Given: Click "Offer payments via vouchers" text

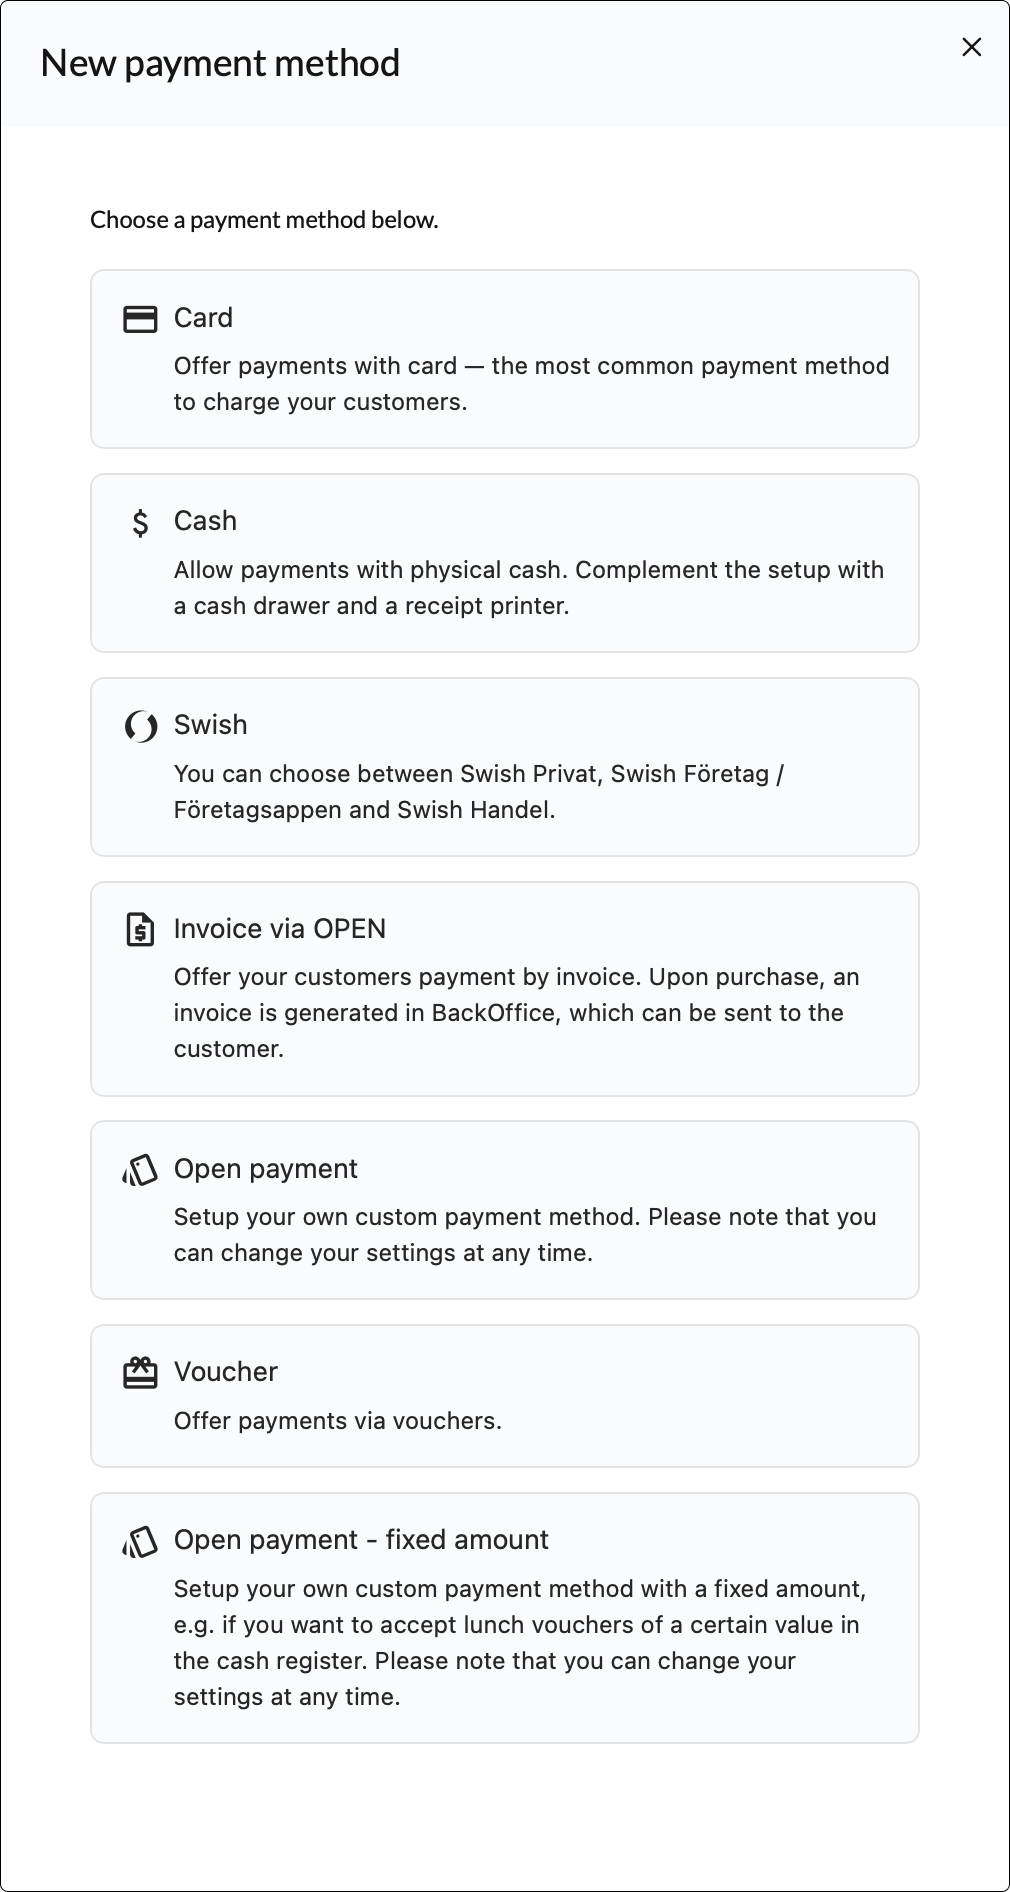Looking at the screenshot, I should pos(338,1421).
